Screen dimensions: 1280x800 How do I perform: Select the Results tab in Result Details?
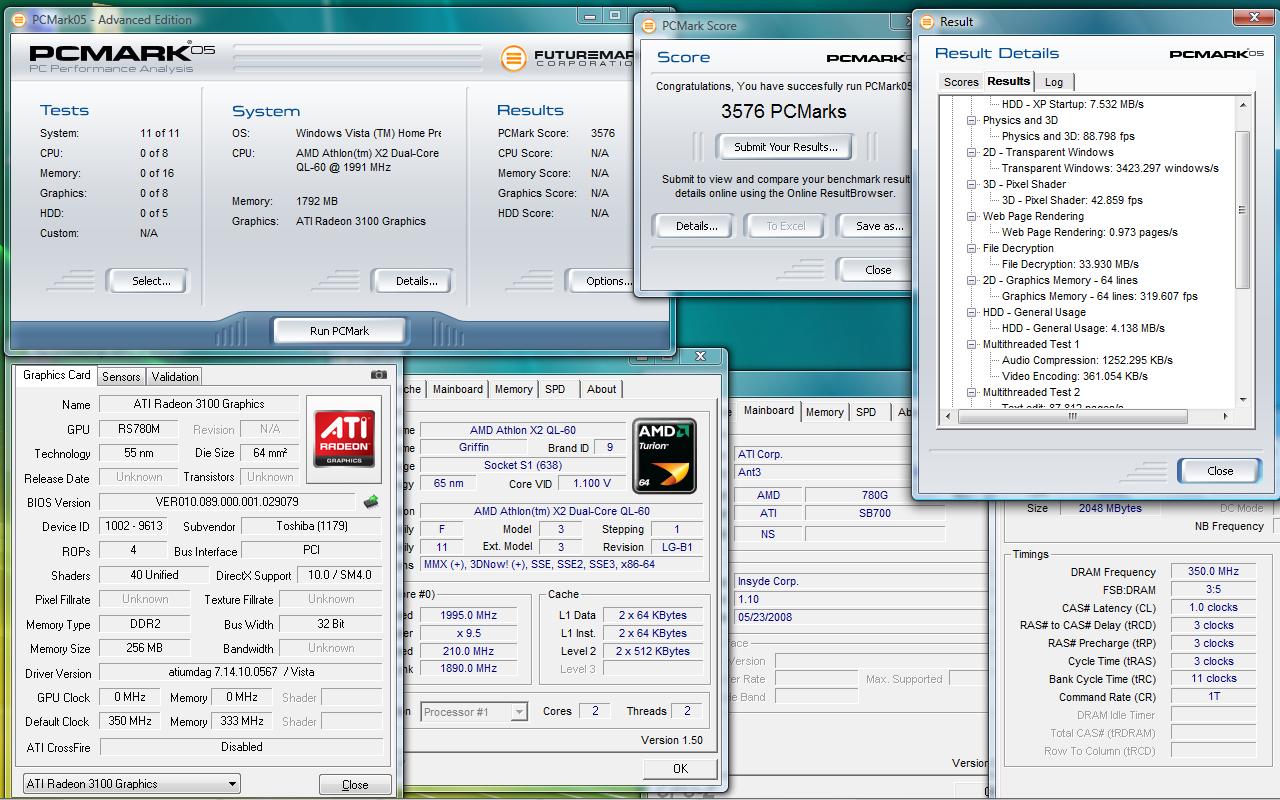pos(1008,81)
